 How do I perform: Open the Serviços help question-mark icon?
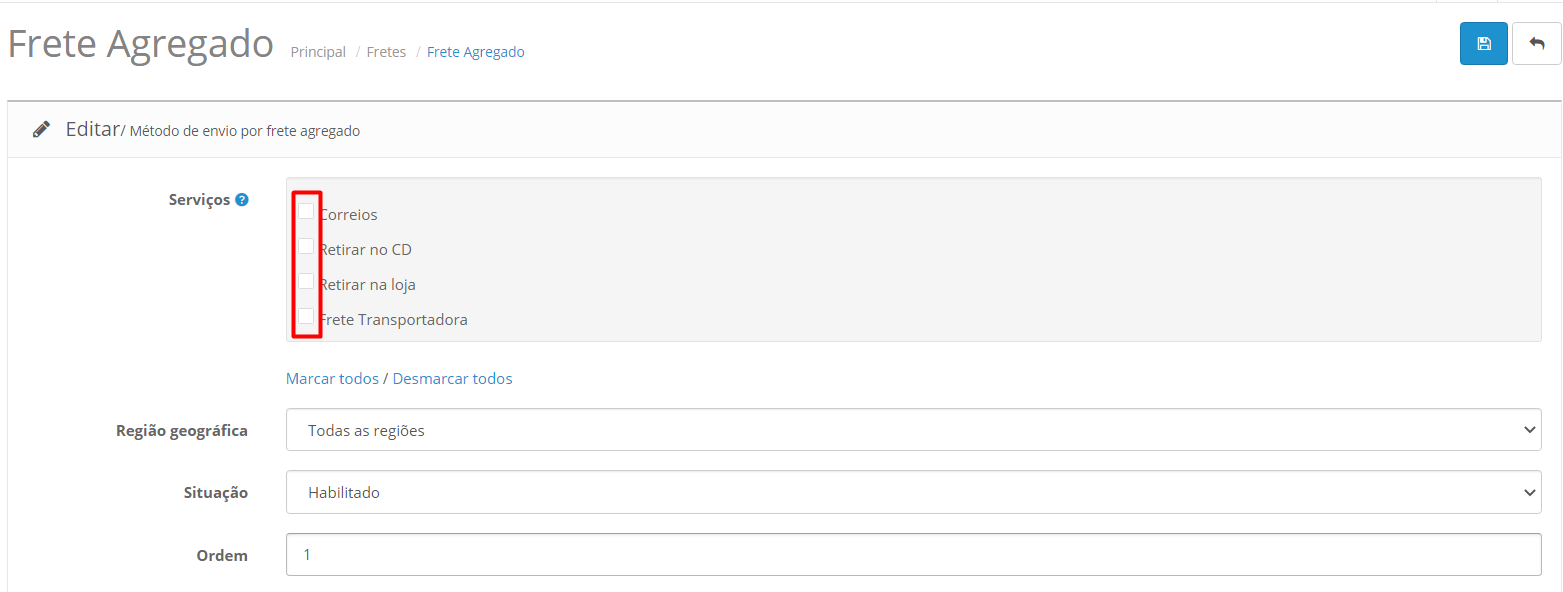(x=241, y=200)
